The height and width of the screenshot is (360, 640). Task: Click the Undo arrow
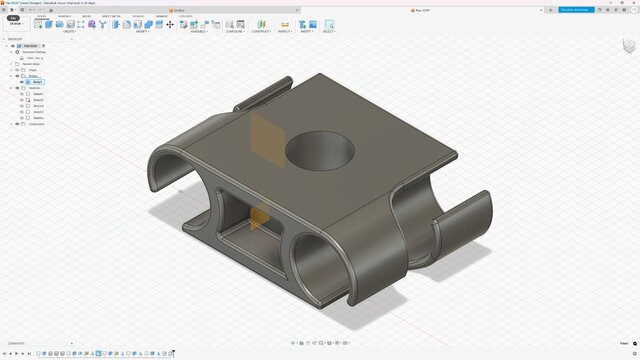(31, 10)
